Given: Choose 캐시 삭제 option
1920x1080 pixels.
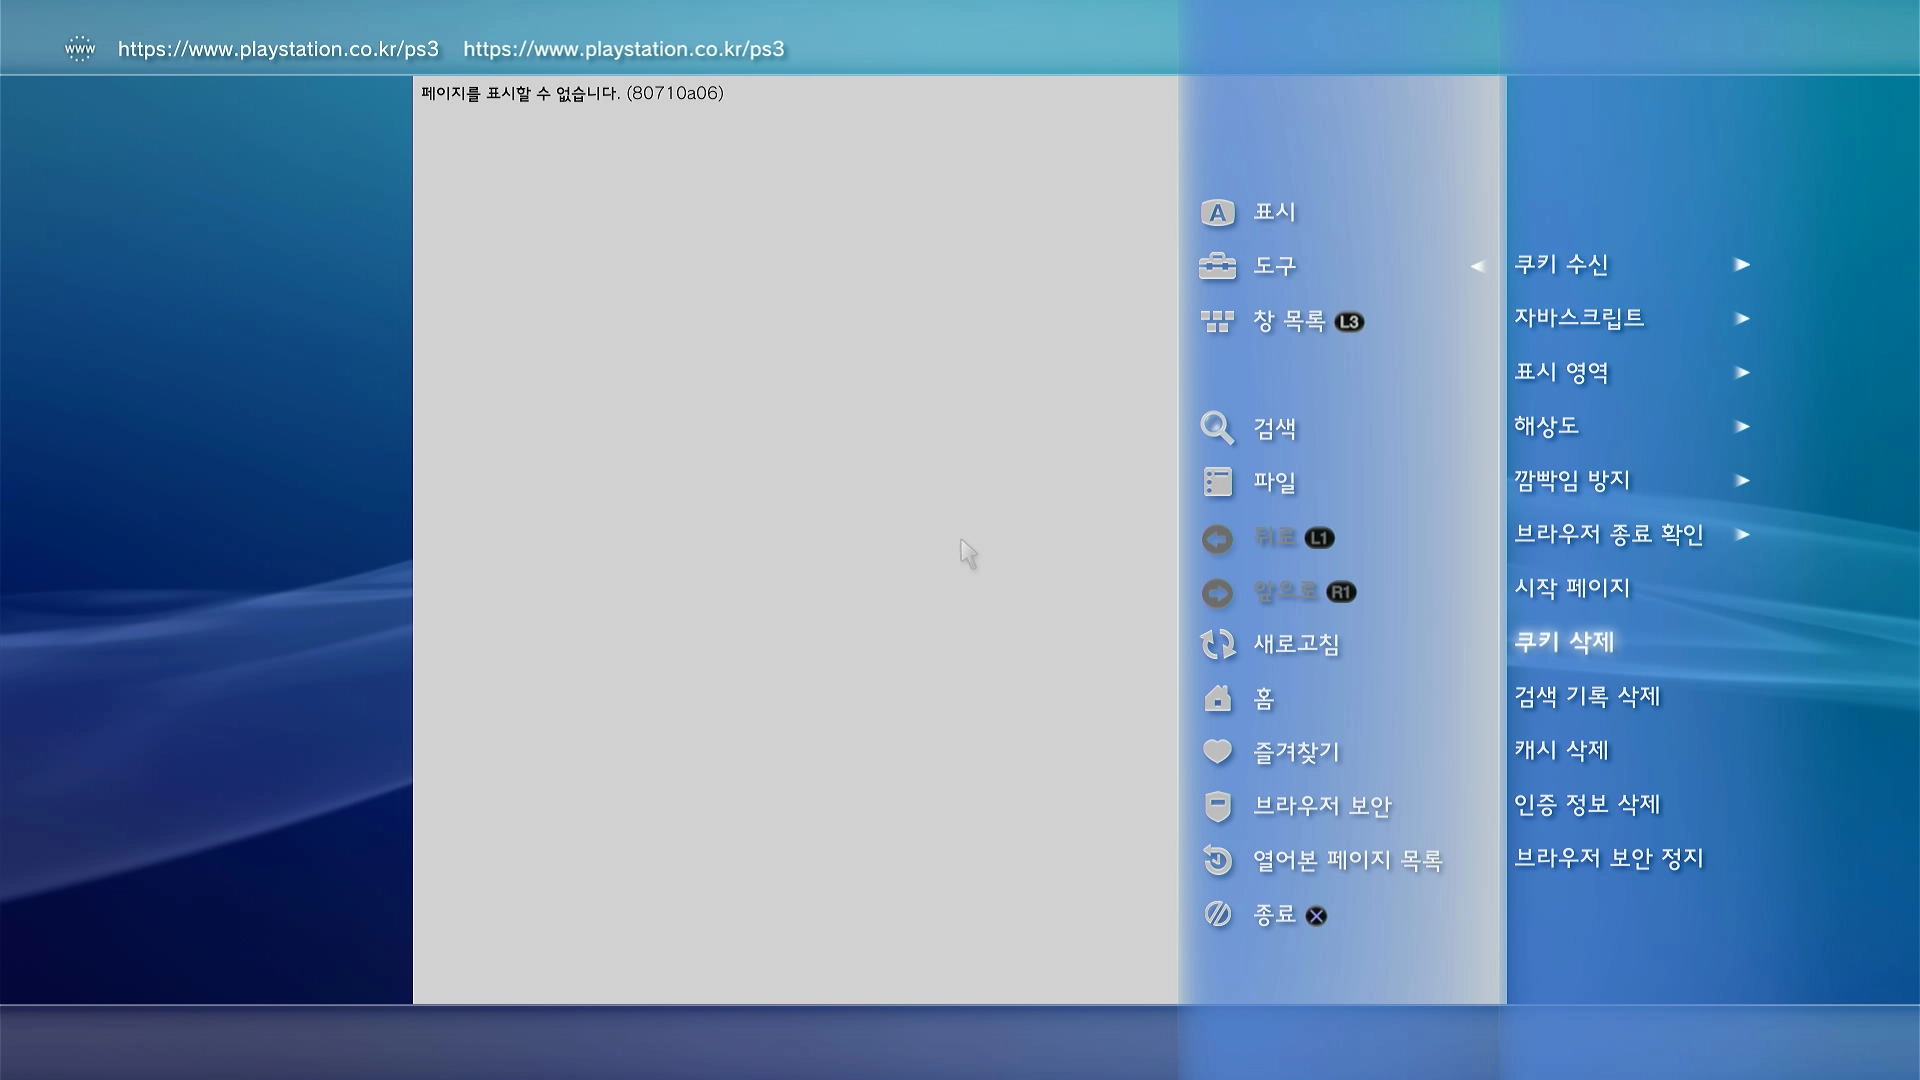Looking at the screenshot, I should pyautogui.click(x=1561, y=750).
